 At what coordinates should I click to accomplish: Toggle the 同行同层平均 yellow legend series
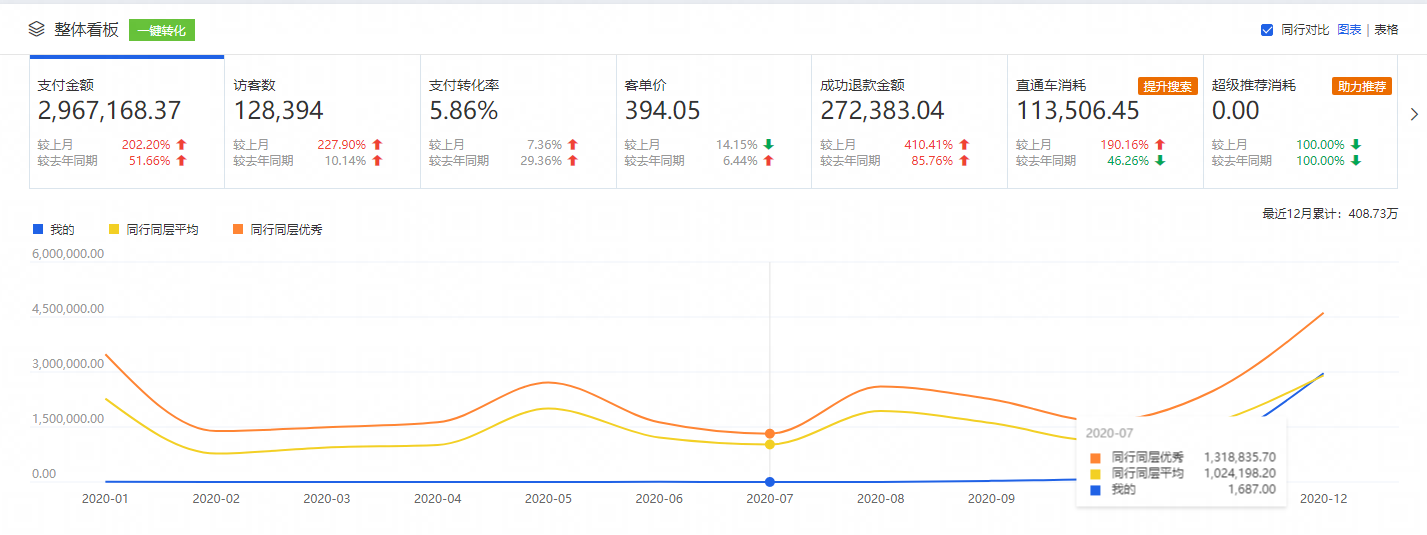[x=153, y=230]
